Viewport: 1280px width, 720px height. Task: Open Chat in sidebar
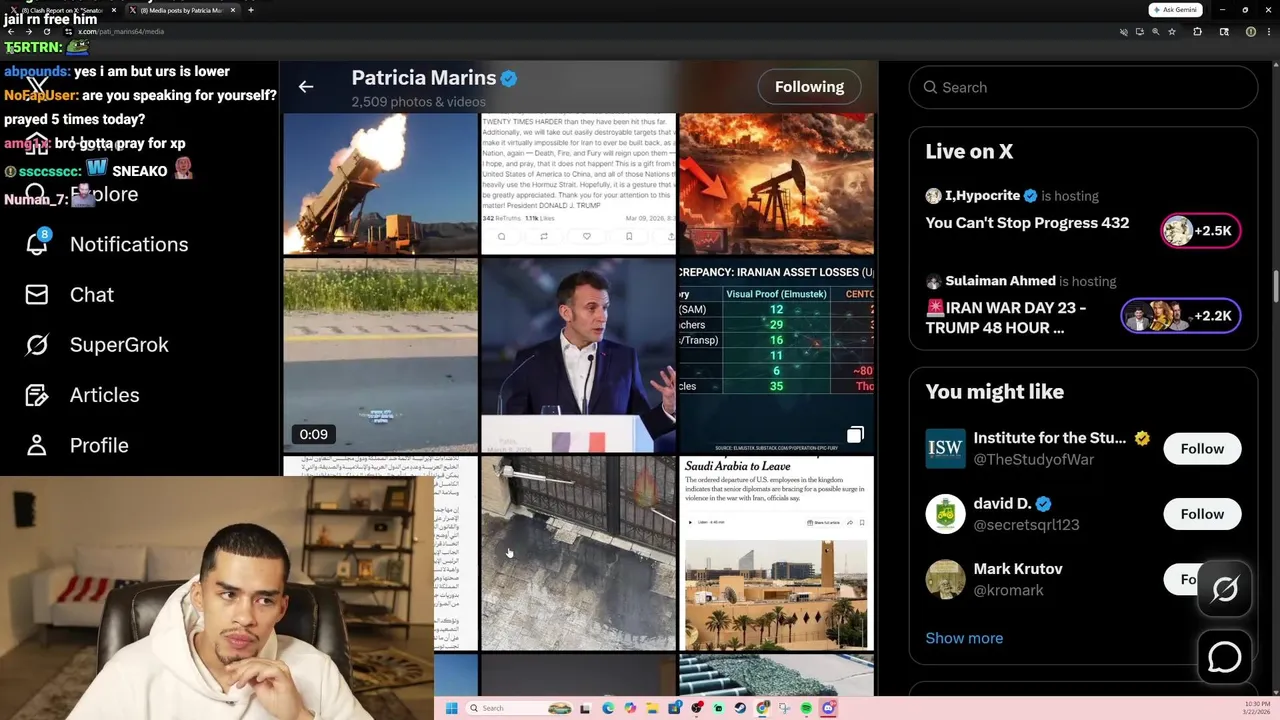92,295
